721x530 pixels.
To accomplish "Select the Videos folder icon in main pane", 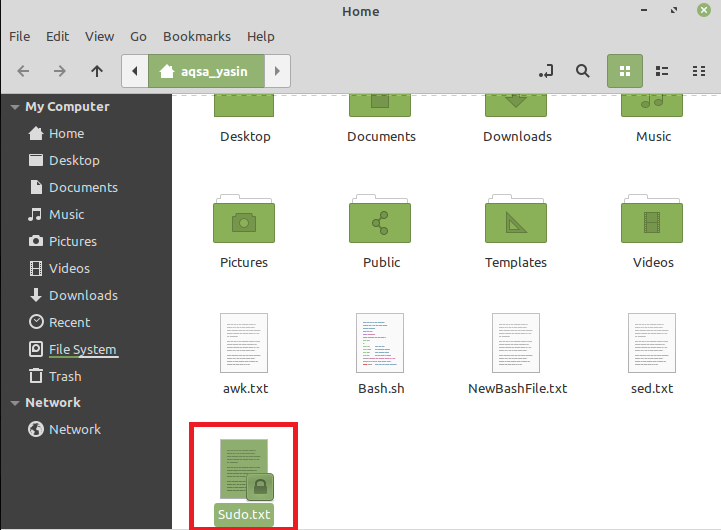I will point(652,219).
